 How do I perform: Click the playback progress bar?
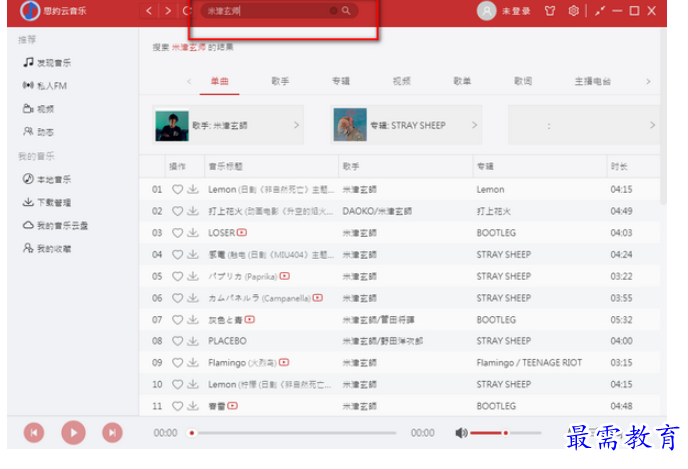coord(293,433)
